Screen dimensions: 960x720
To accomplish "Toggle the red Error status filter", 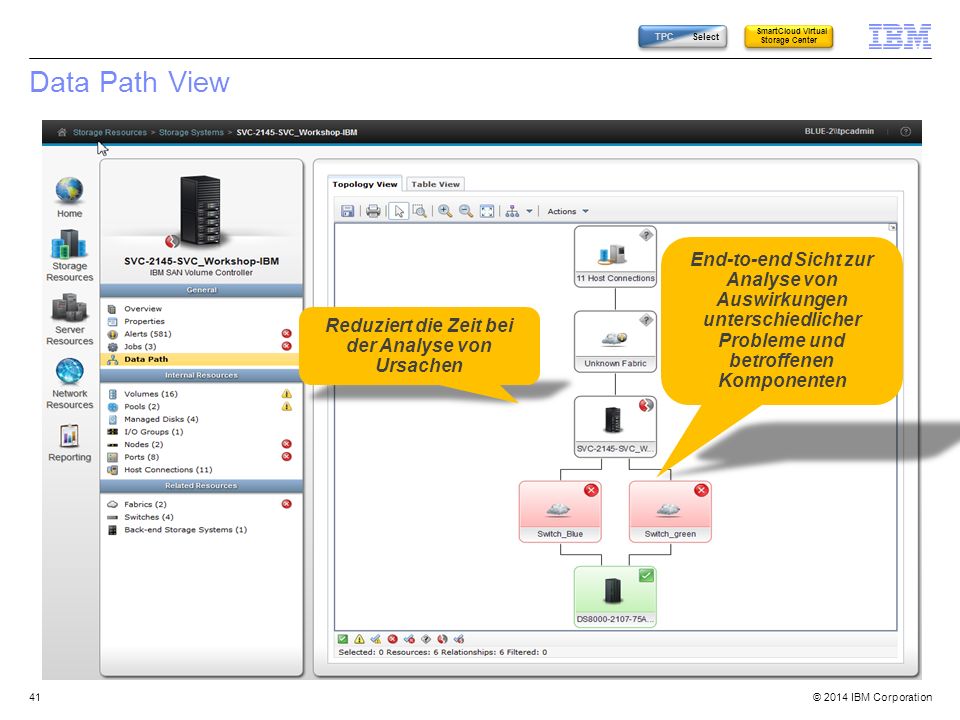I will (x=392, y=639).
